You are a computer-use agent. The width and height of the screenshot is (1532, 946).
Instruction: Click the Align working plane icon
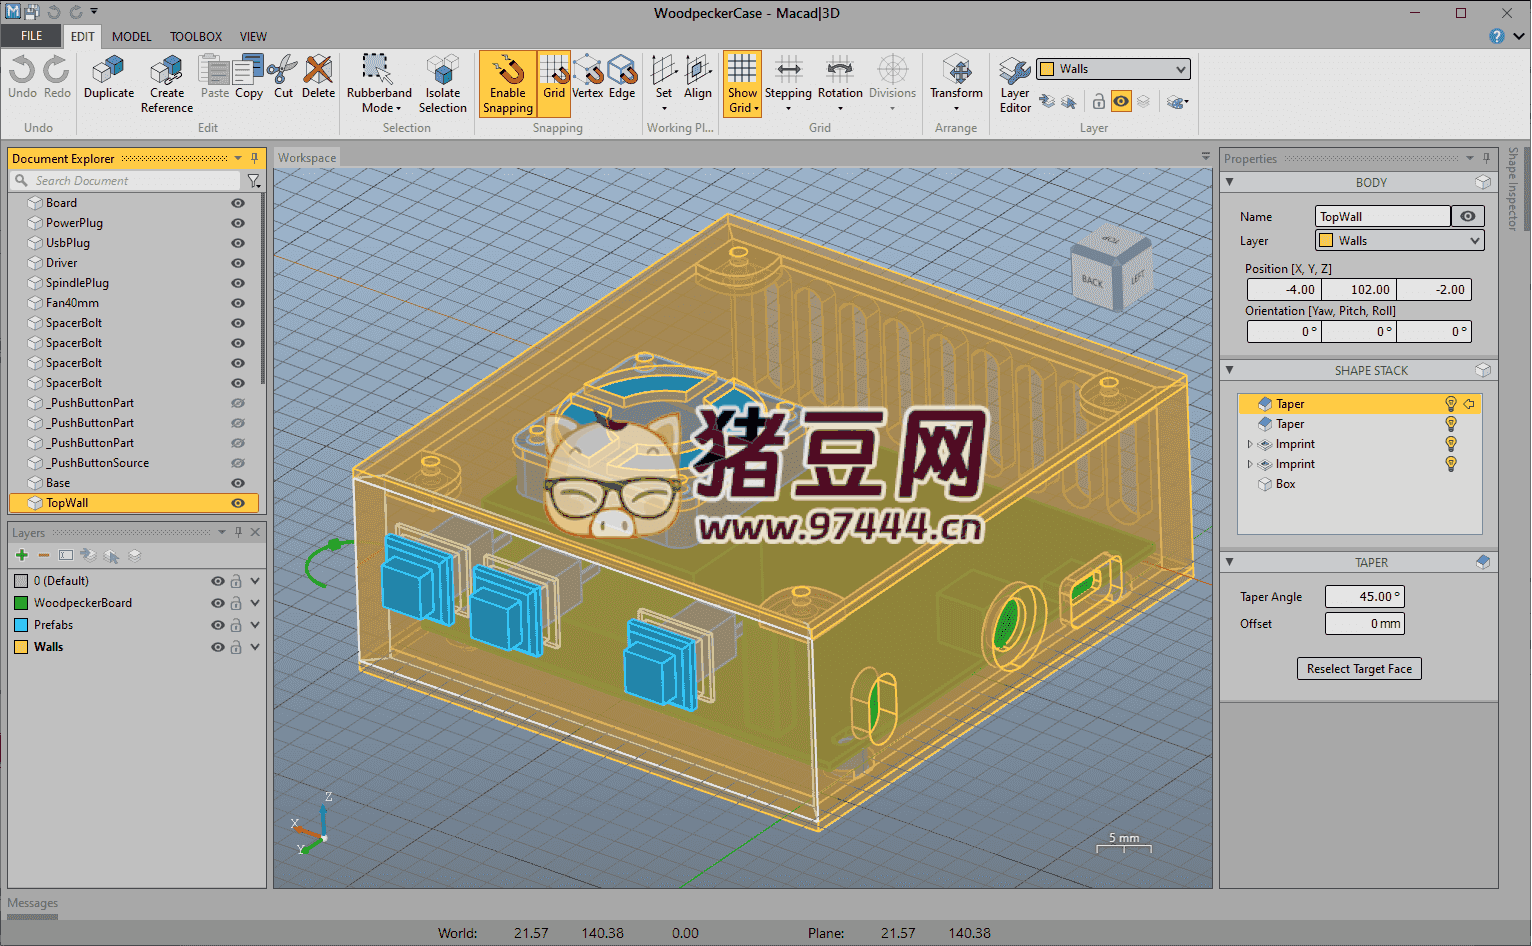(698, 71)
